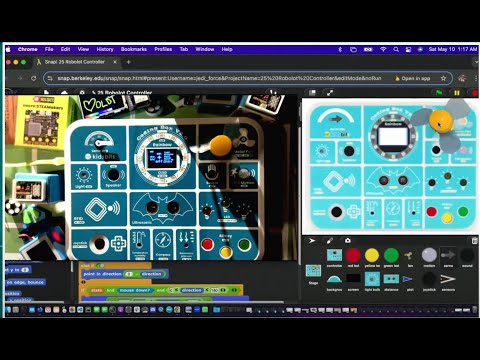Click the white screen on the stage controller
This screenshot has width=480, height=360.
coord(394,136)
